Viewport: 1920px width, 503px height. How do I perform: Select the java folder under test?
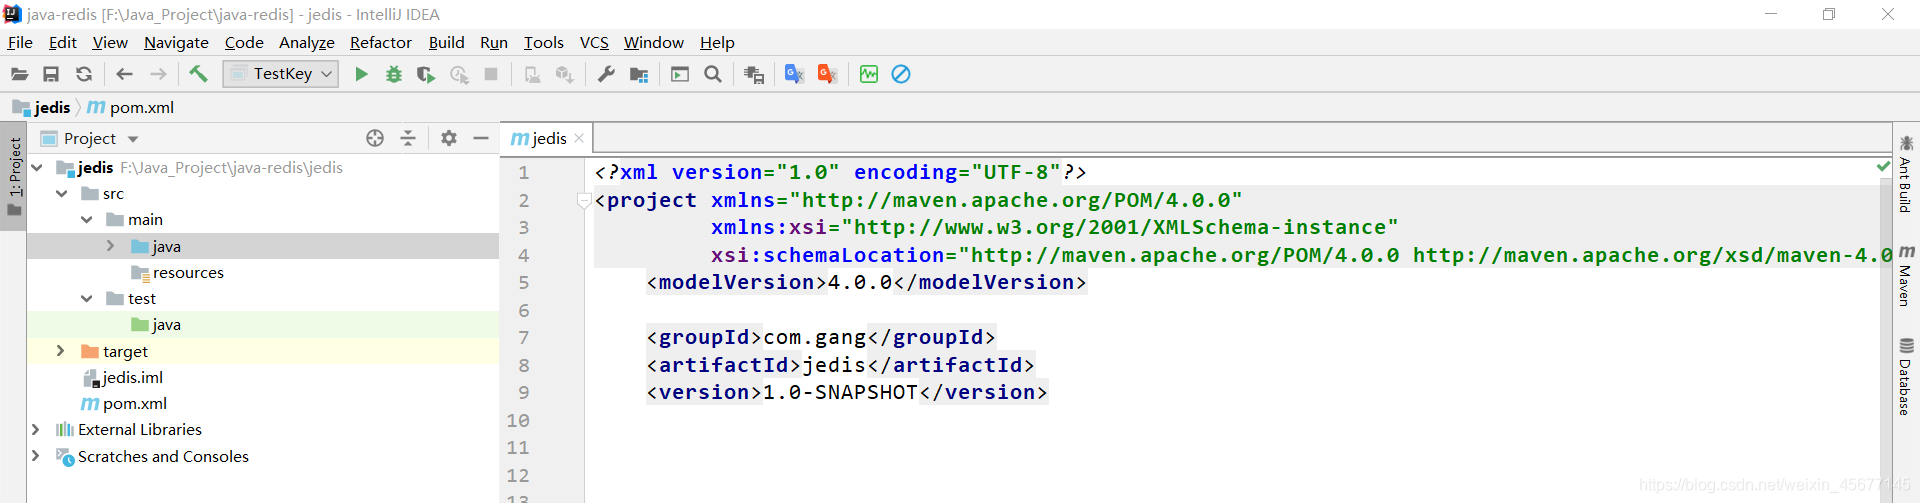point(156,324)
